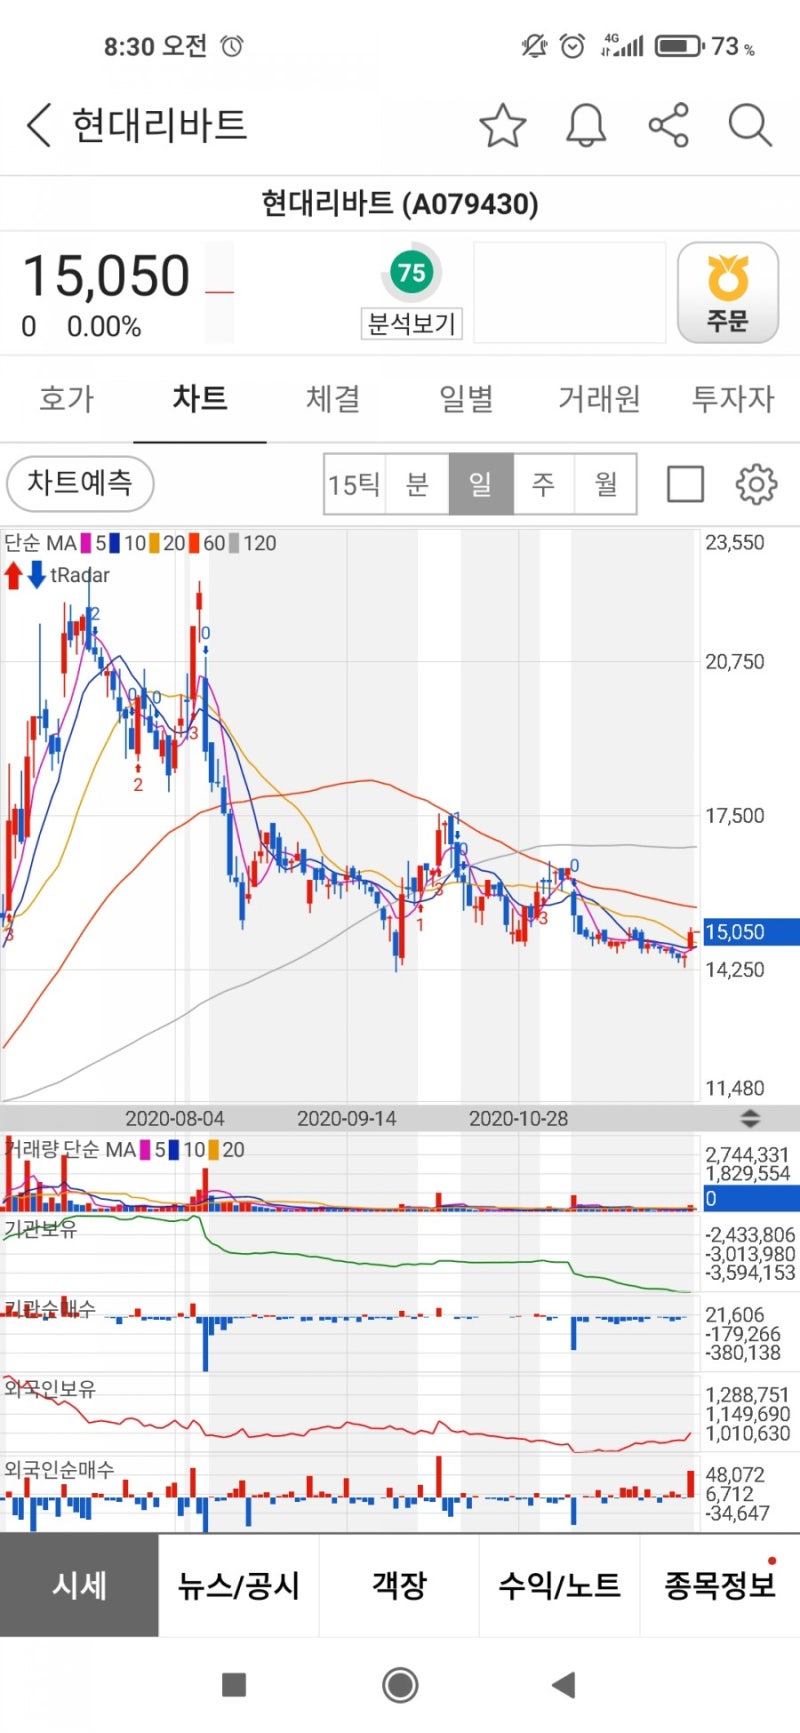Tap the 단순 MA legend text on price chart

(x=40, y=543)
